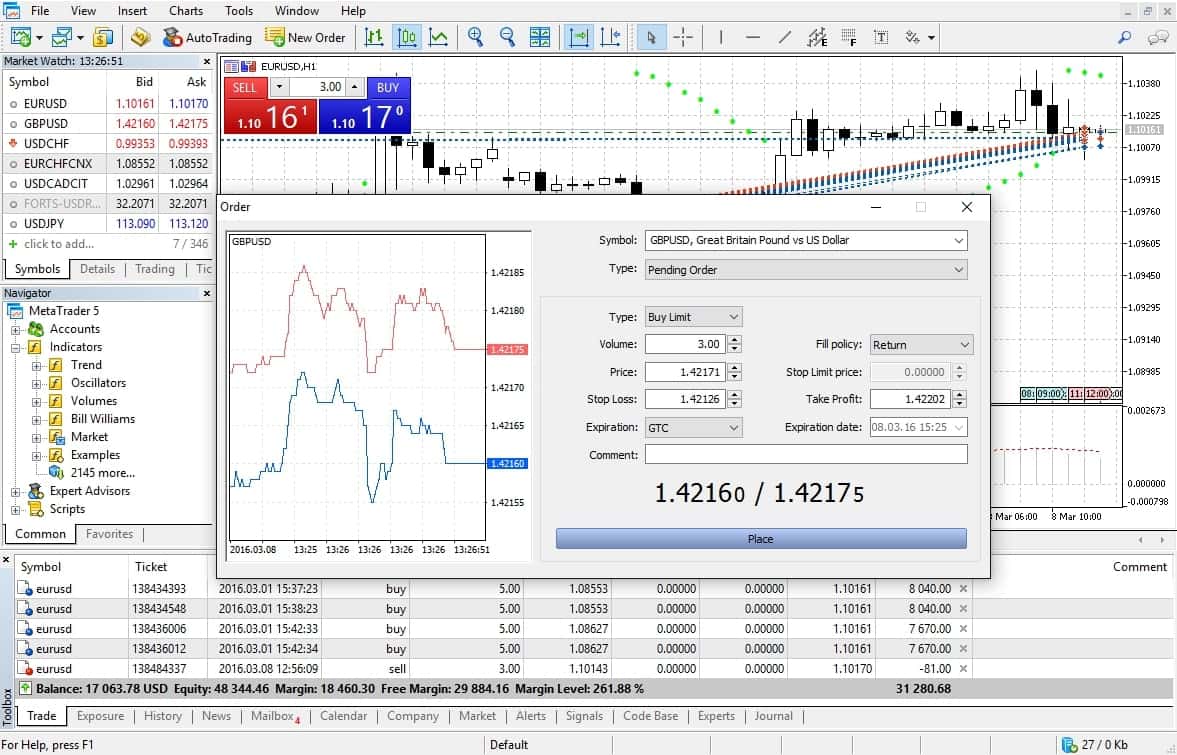Select the text label tool

[x=881, y=37]
